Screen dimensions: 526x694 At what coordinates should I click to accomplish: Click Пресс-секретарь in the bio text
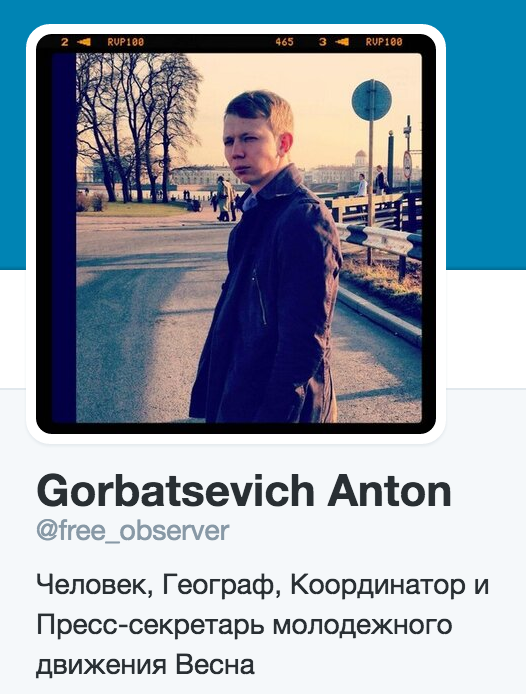(x=149, y=625)
